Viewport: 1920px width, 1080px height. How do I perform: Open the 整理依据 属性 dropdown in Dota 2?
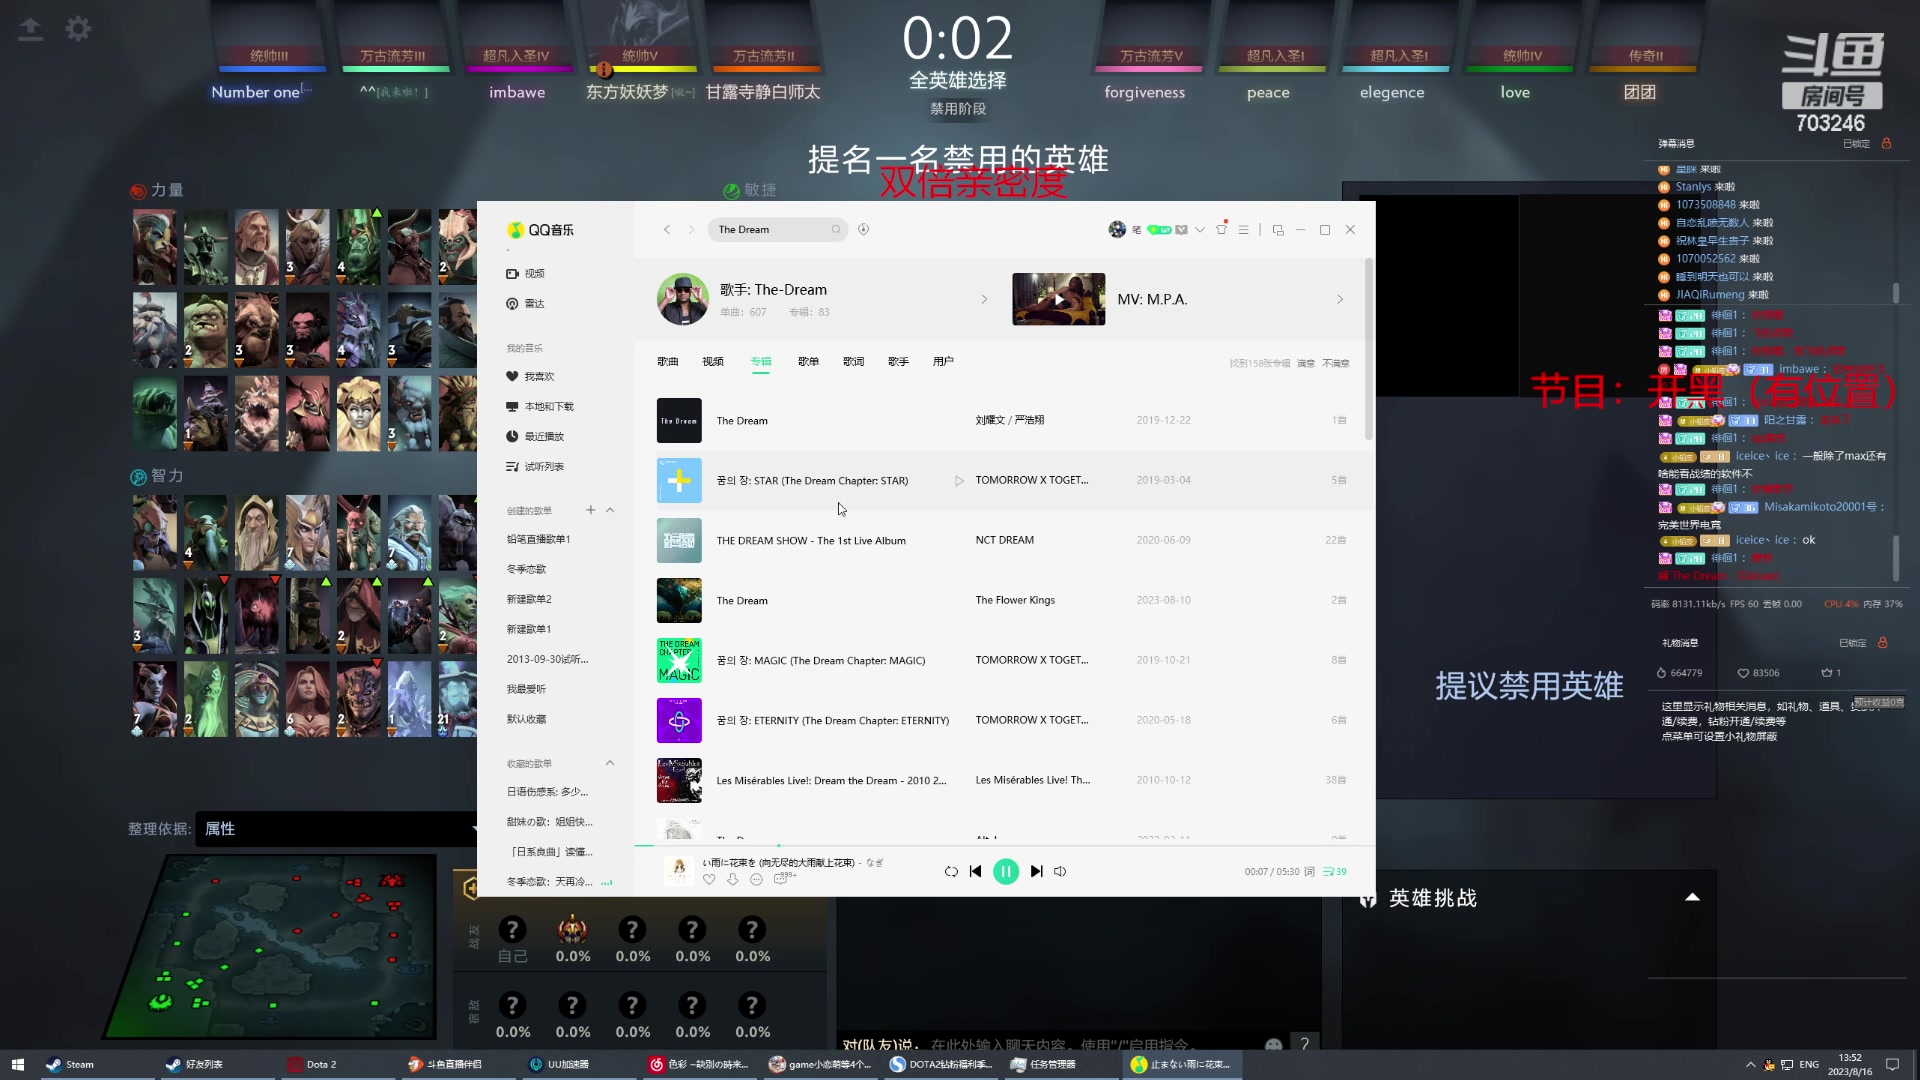click(336, 828)
